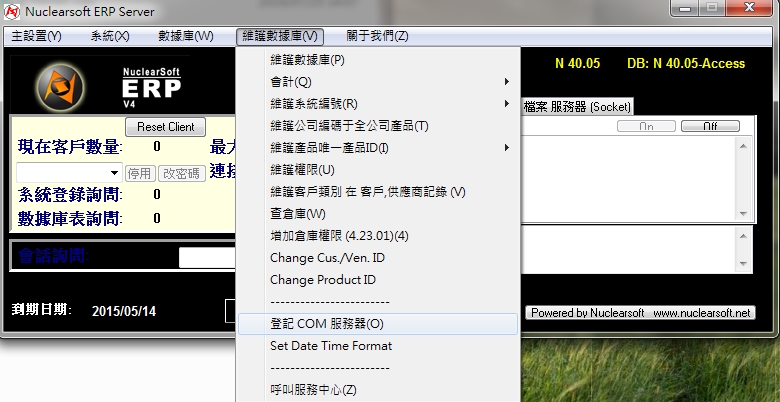Click the expiry date 2015/05/14

(x=124, y=311)
